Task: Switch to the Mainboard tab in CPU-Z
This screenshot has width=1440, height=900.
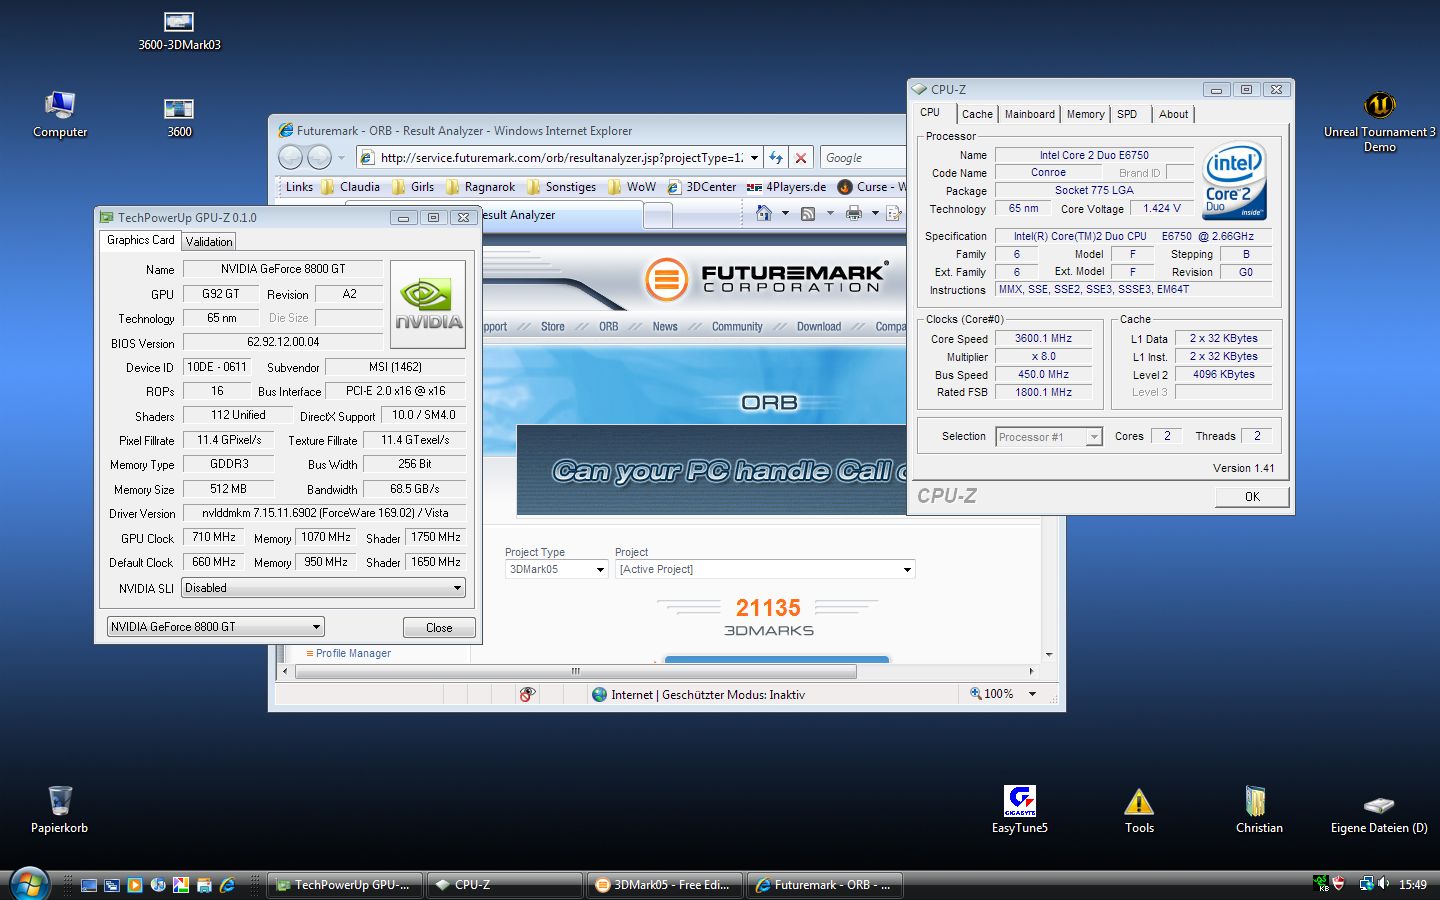Action: [x=1029, y=114]
